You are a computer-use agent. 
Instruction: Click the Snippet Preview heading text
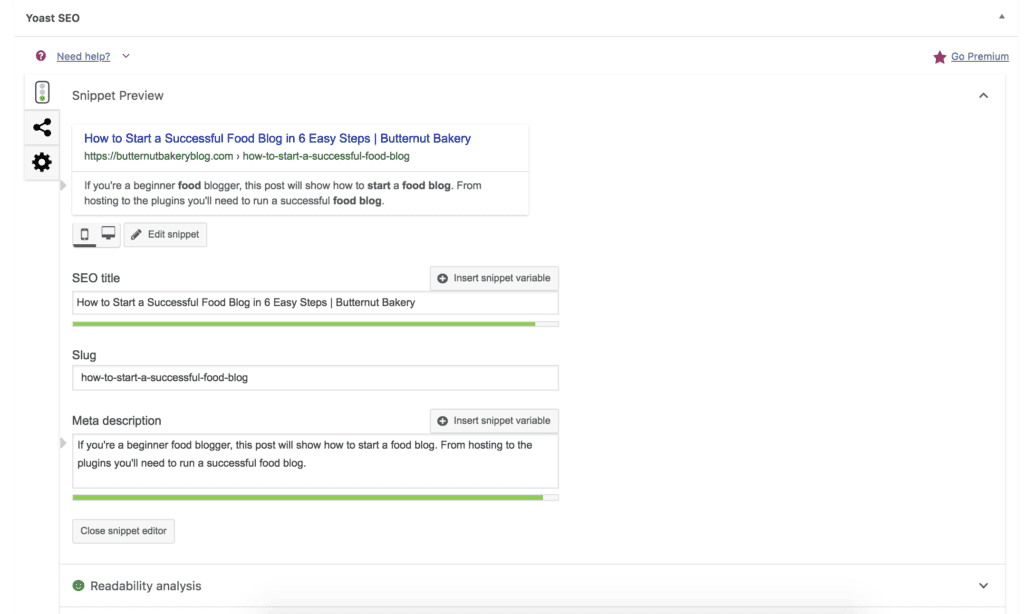click(118, 96)
